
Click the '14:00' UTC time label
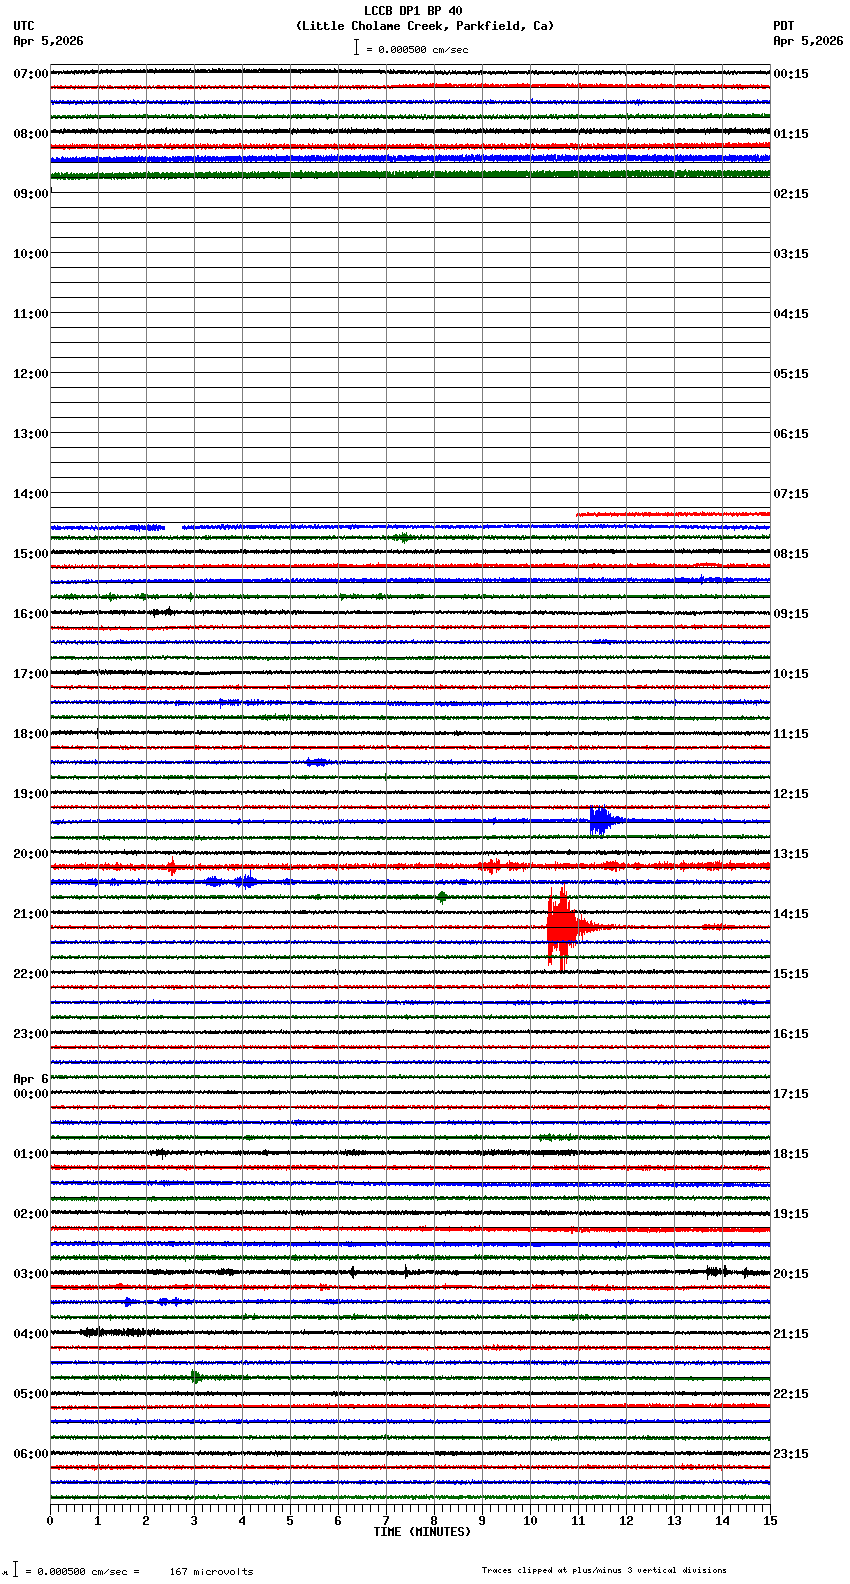tap(31, 494)
